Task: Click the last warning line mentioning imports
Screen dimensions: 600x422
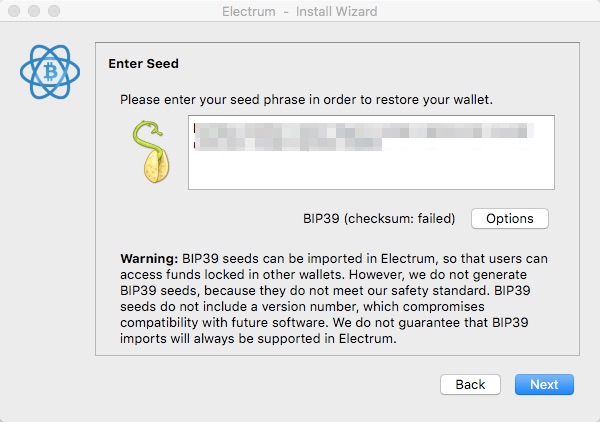Action: click(x=258, y=339)
